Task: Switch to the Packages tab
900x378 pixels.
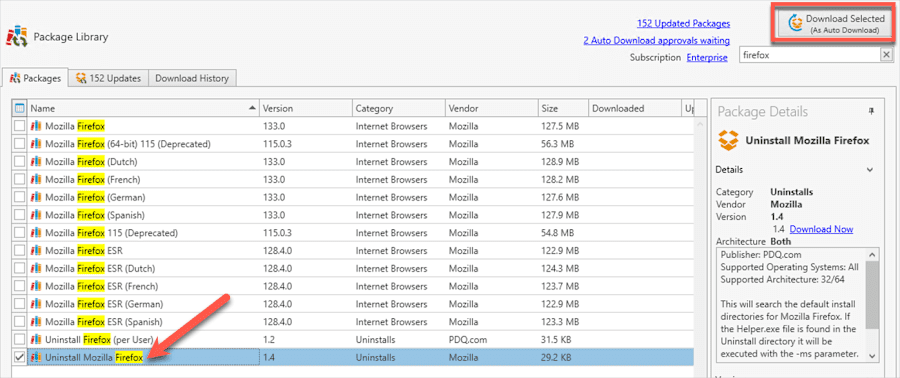Action: (36, 78)
